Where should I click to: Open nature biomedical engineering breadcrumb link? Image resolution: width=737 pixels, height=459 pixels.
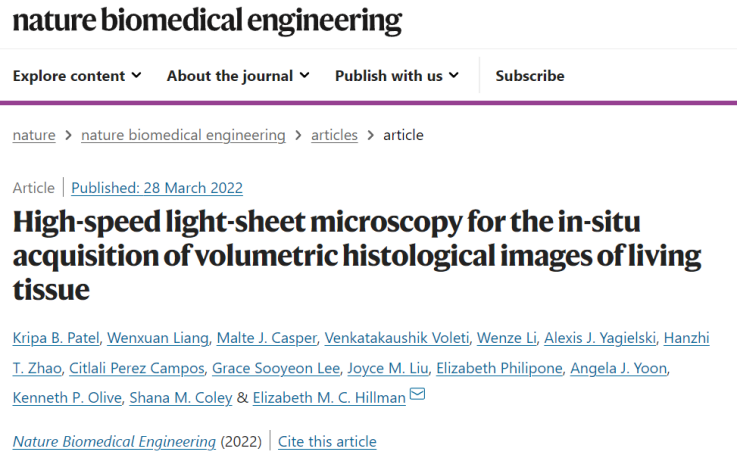point(183,135)
